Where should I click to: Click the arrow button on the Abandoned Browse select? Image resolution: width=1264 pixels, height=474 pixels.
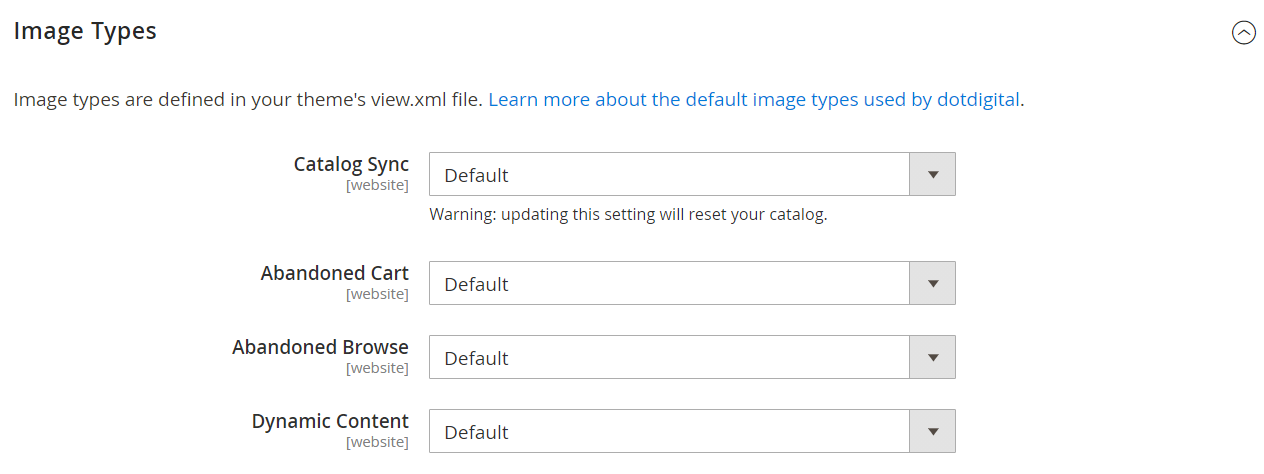coord(932,357)
